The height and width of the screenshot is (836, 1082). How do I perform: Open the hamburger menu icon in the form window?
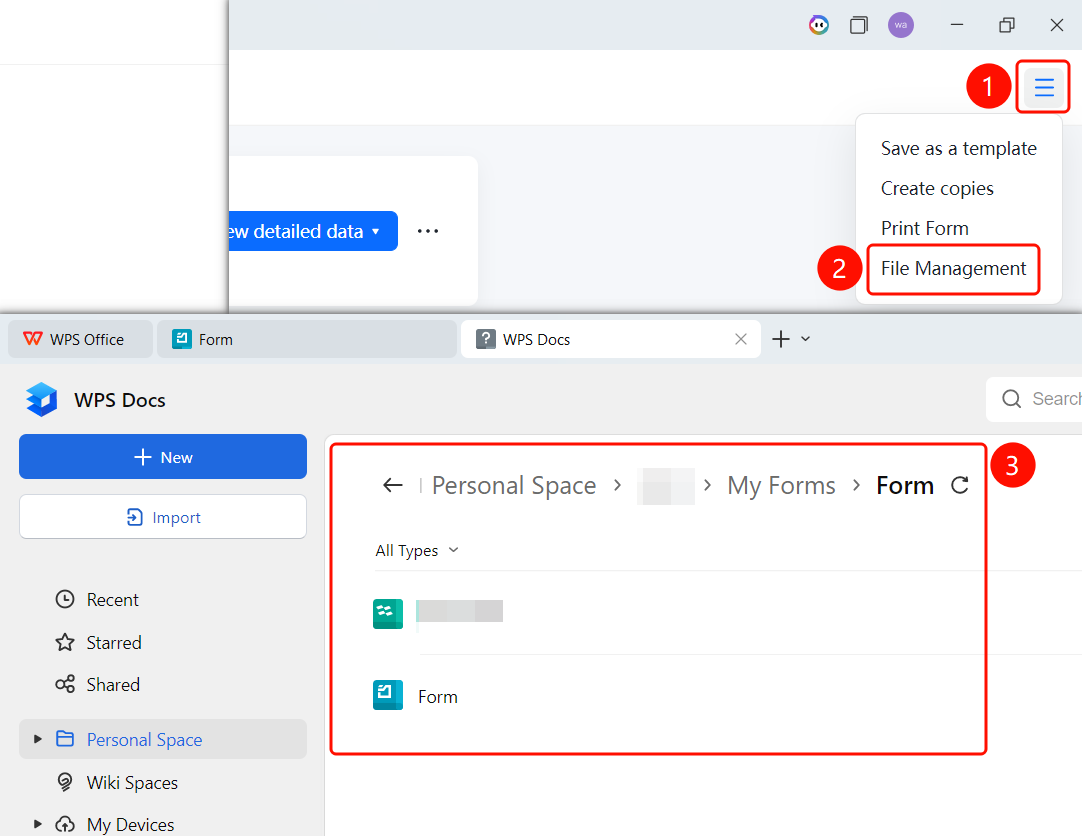pos(1043,87)
